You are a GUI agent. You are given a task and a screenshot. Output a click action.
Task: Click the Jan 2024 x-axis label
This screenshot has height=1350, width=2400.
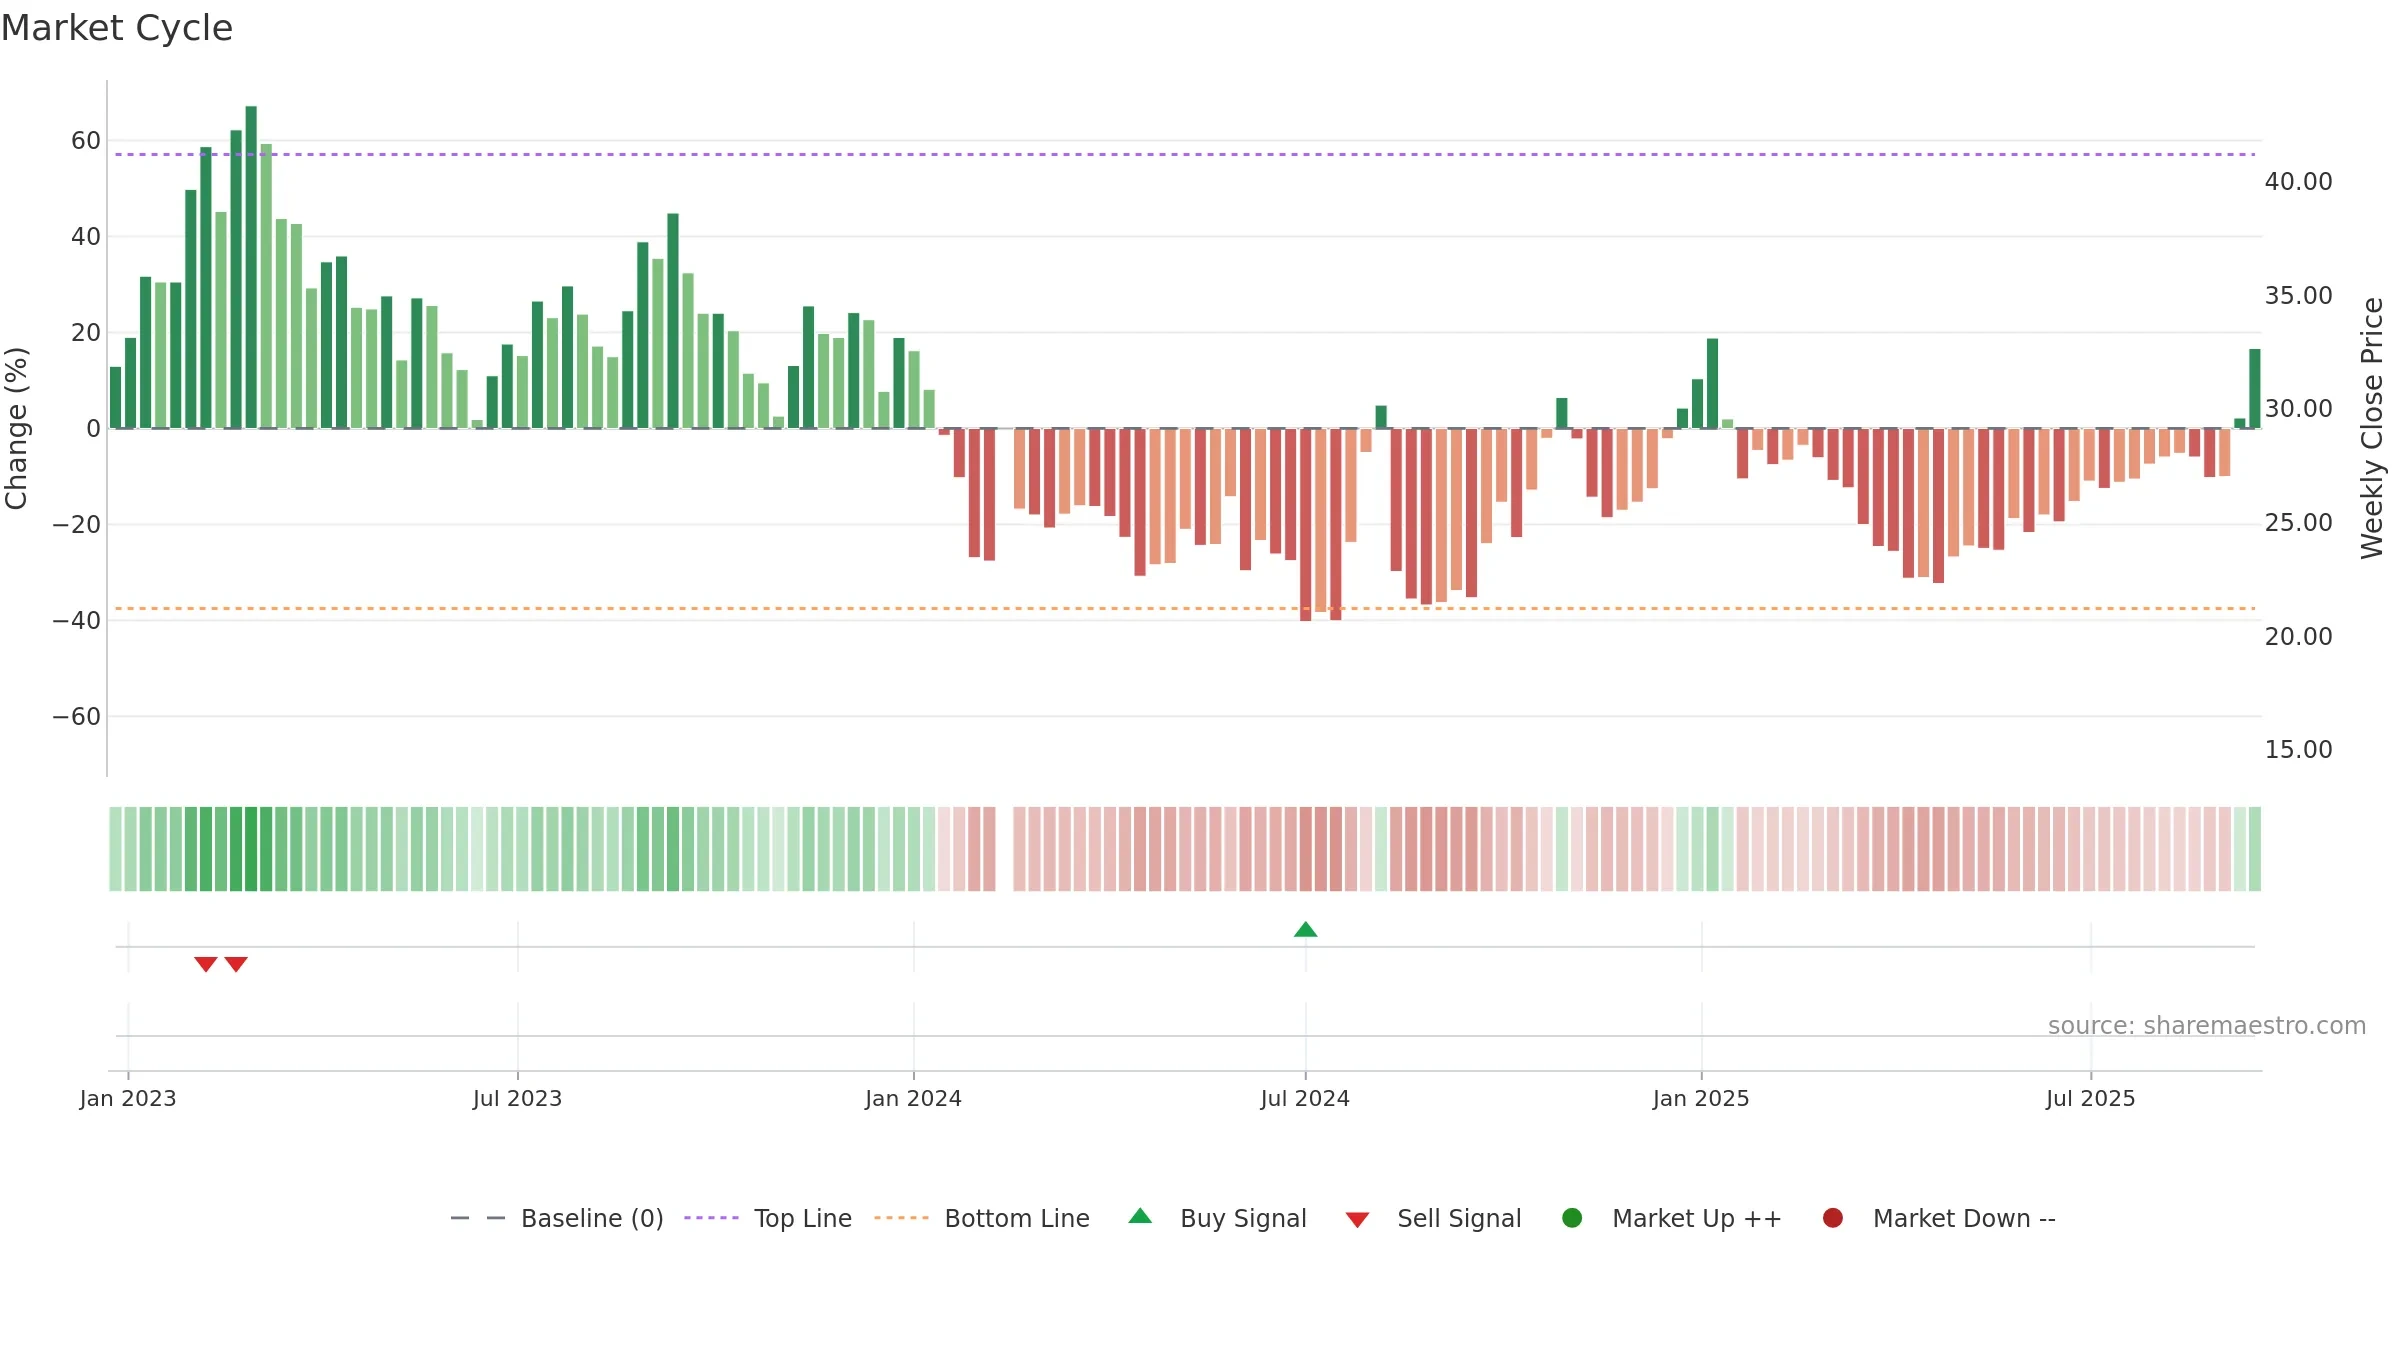tap(914, 1099)
